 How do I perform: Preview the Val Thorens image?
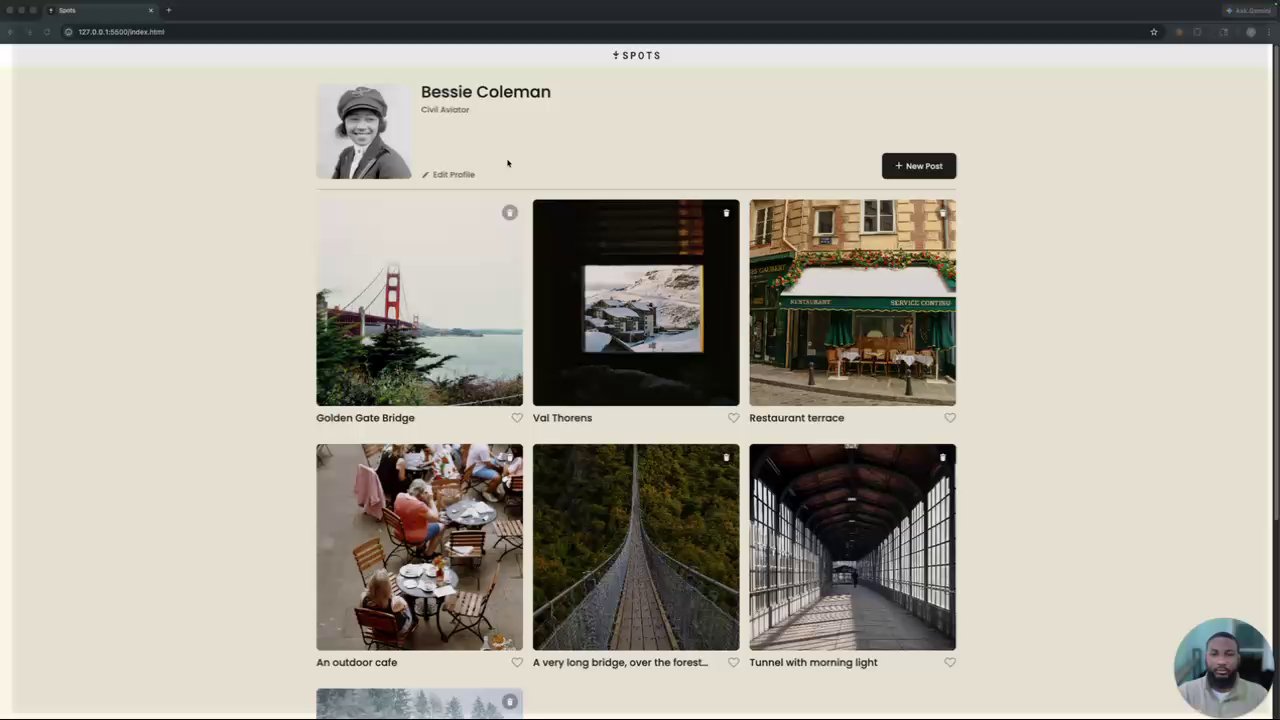click(636, 302)
